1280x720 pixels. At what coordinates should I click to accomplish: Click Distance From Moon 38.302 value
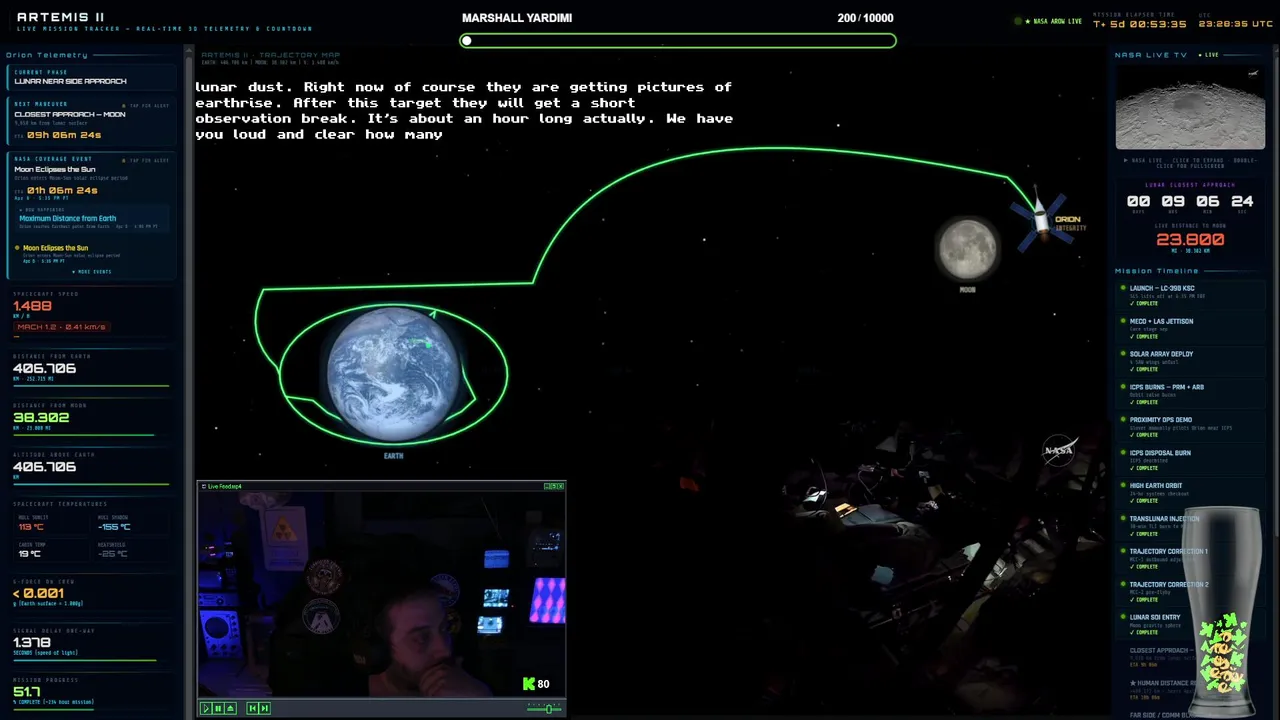(41, 418)
